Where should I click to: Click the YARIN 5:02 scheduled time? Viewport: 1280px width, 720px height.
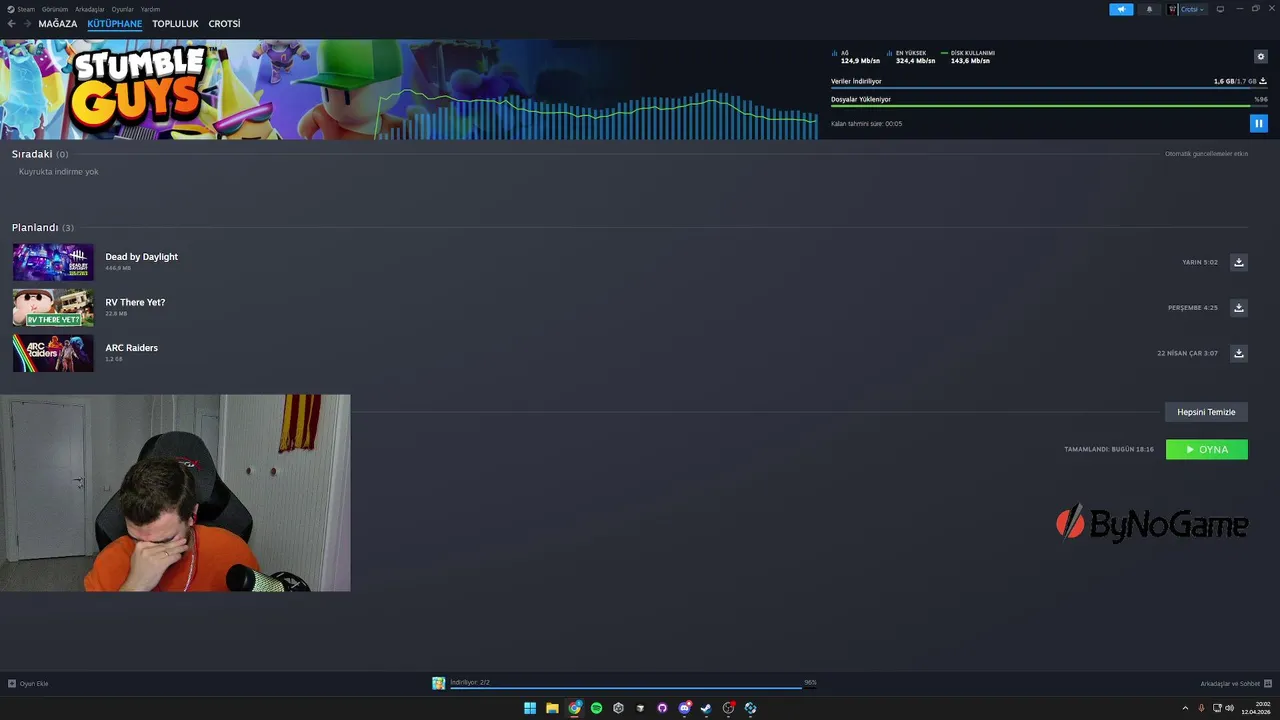click(x=1200, y=262)
